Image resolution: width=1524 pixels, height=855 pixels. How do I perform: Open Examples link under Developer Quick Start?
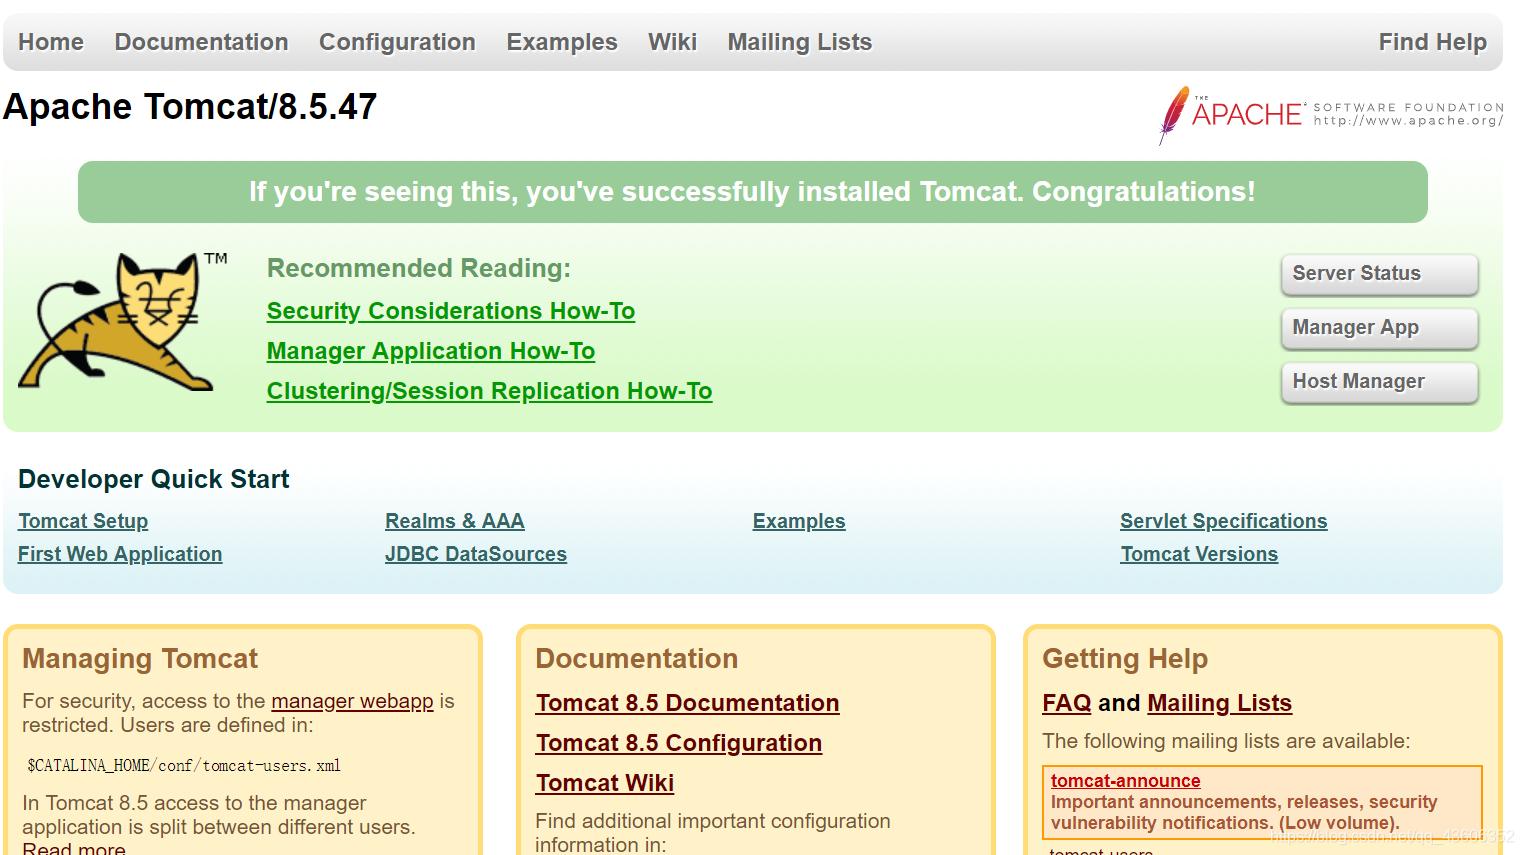coord(799,521)
